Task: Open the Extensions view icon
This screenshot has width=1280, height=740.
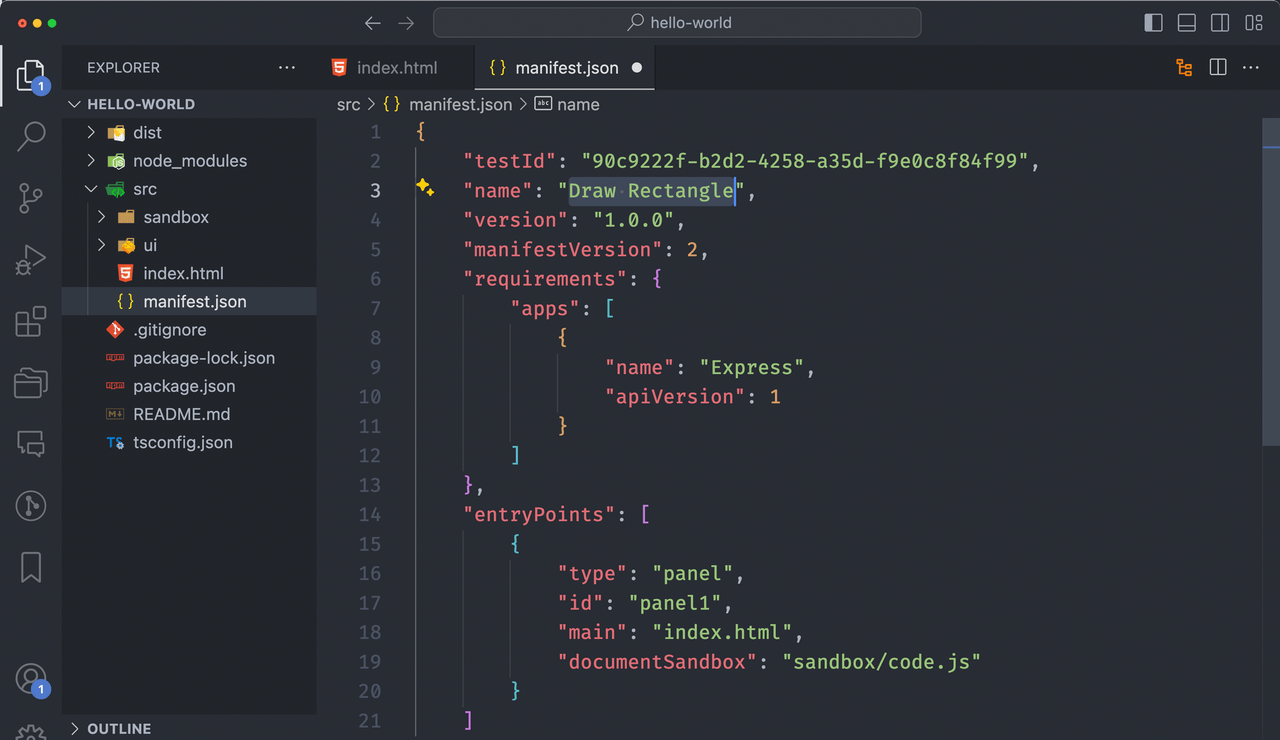Action: point(31,321)
